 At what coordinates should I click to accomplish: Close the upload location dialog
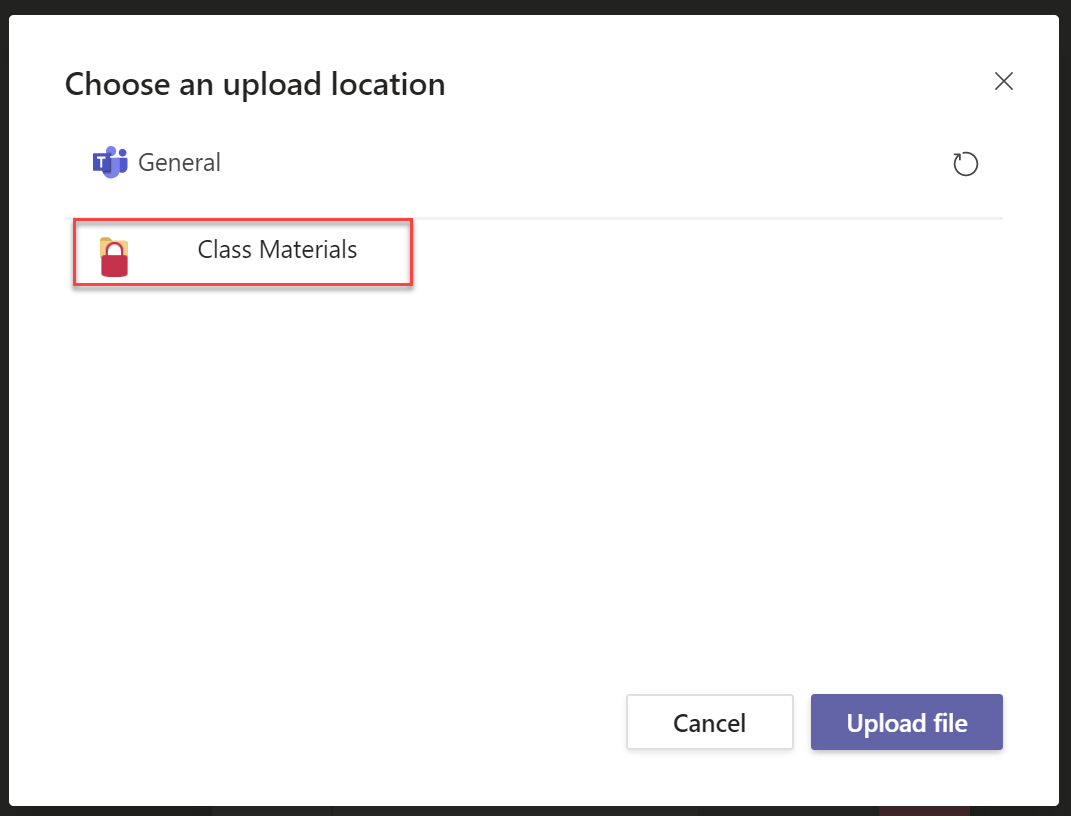[x=1004, y=82]
